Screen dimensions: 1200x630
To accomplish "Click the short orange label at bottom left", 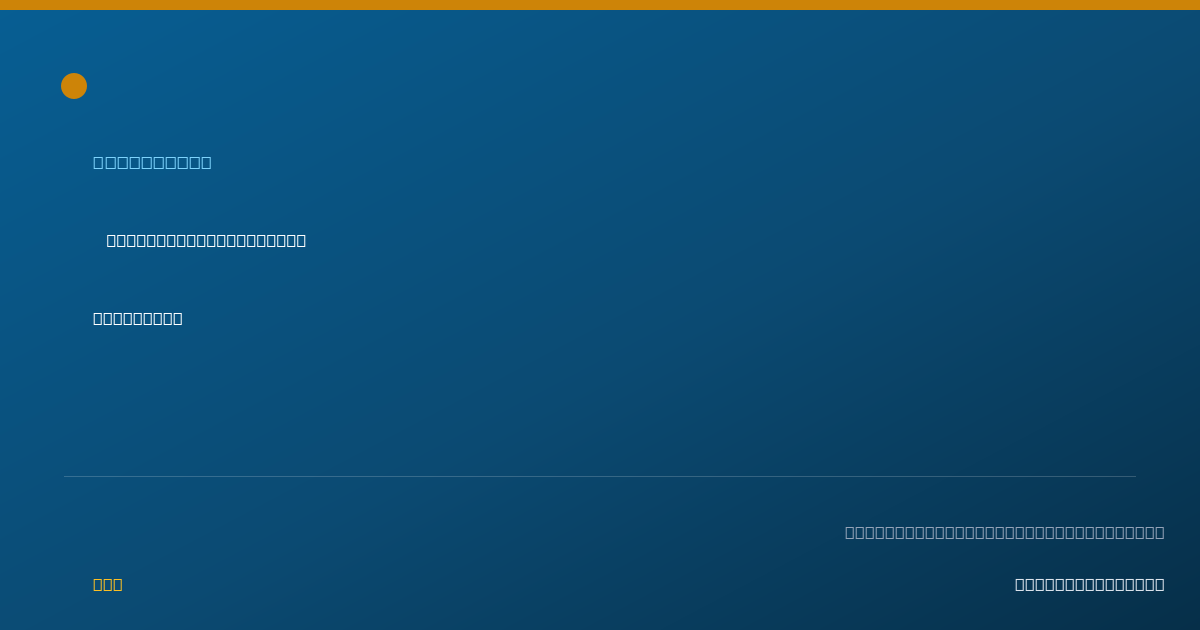I will click(x=108, y=584).
